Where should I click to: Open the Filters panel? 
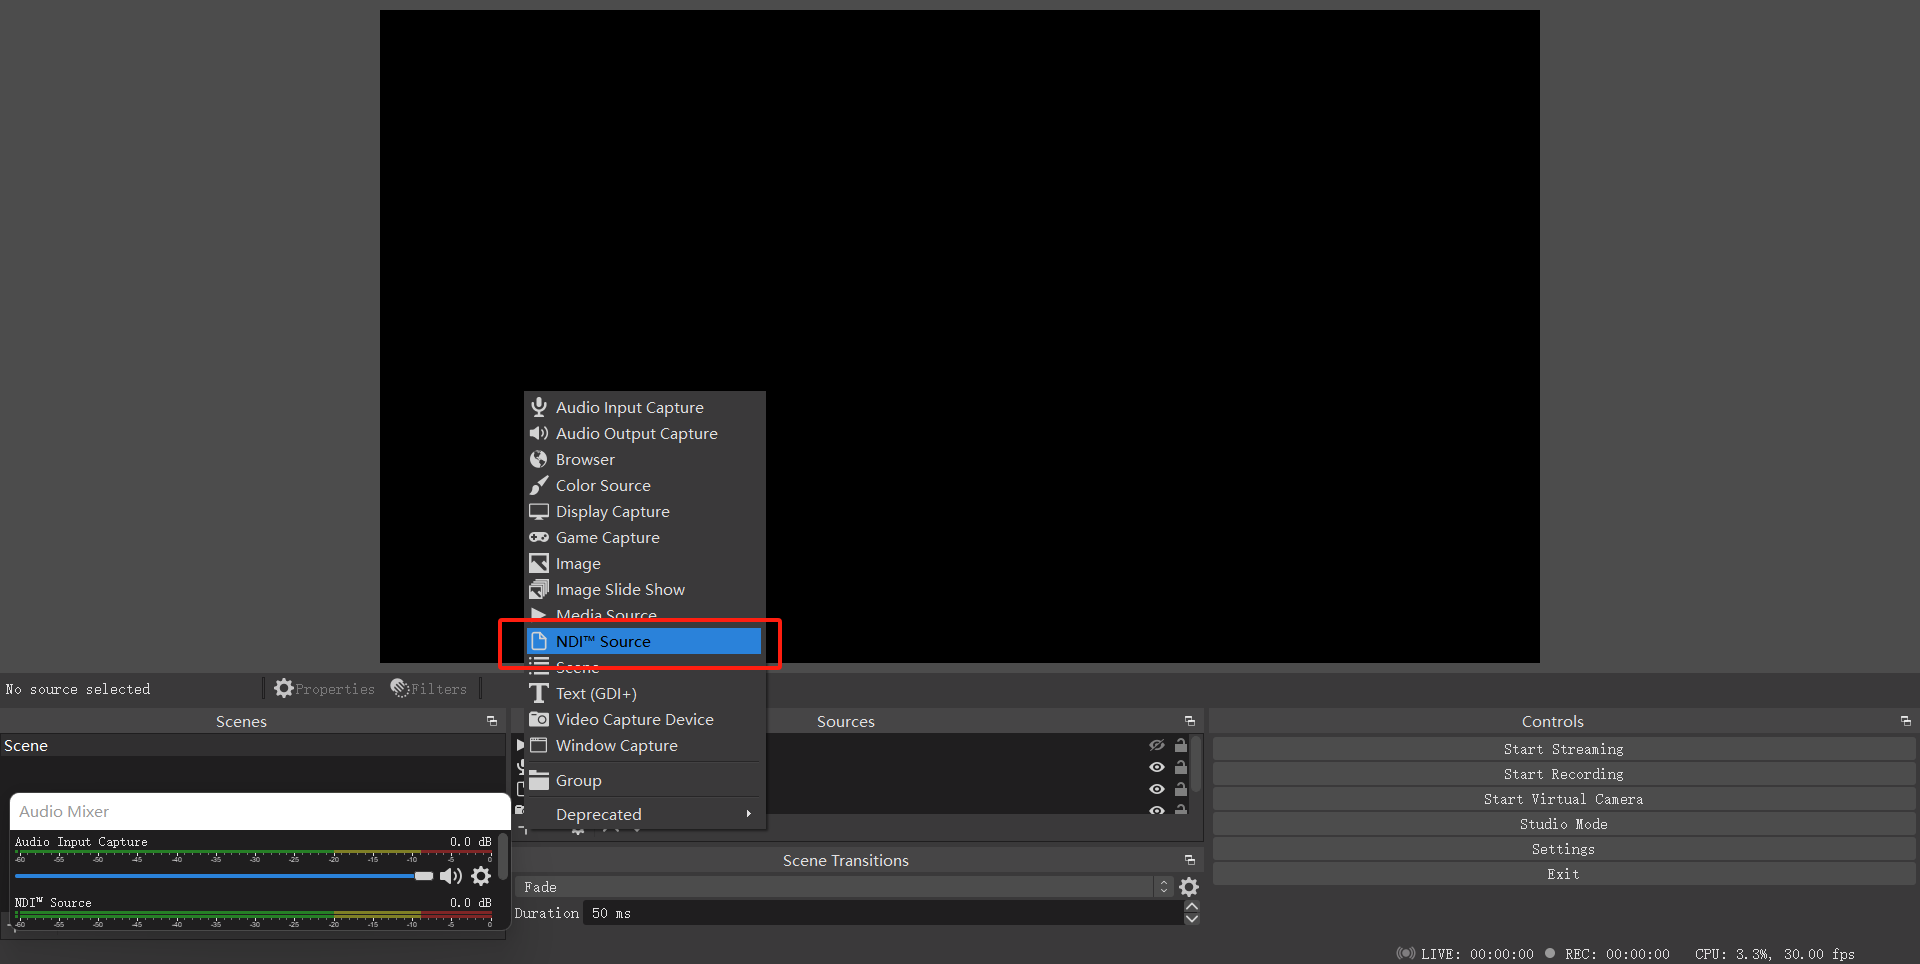[x=428, y=688]
